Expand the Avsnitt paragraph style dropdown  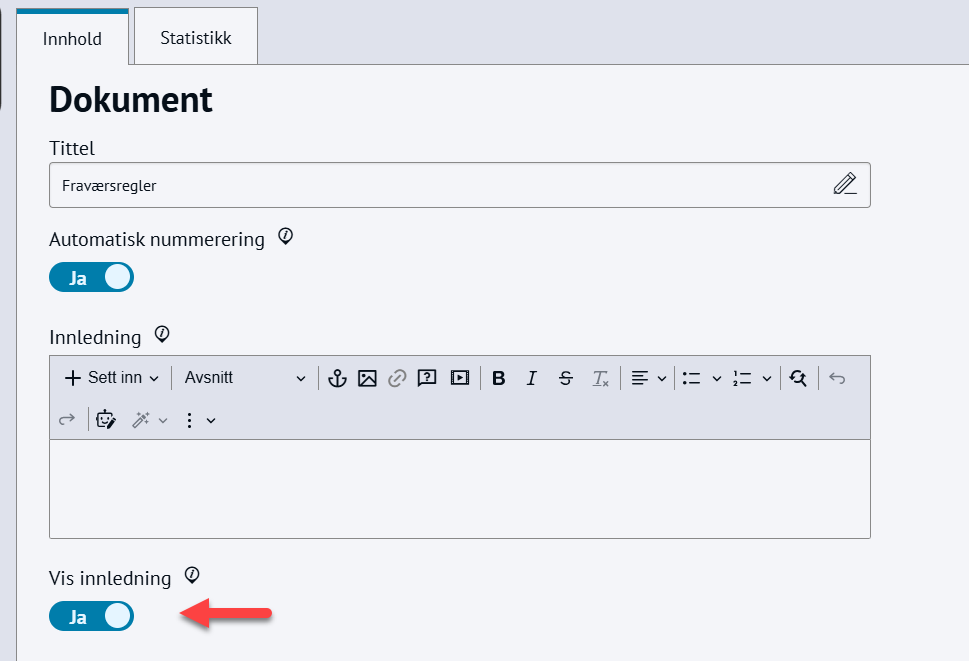click(x=245, y=378)
